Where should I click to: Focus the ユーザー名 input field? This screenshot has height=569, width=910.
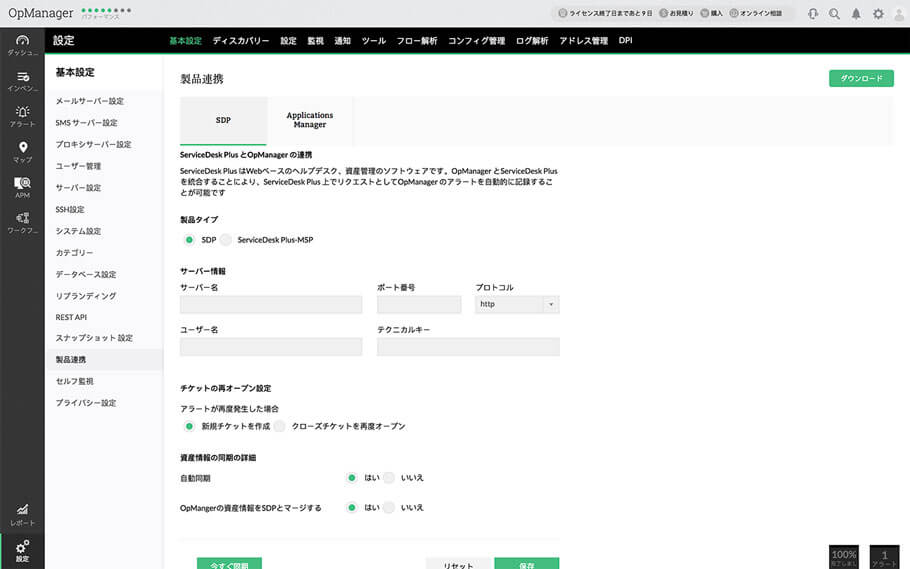click(x=271, y=347)
